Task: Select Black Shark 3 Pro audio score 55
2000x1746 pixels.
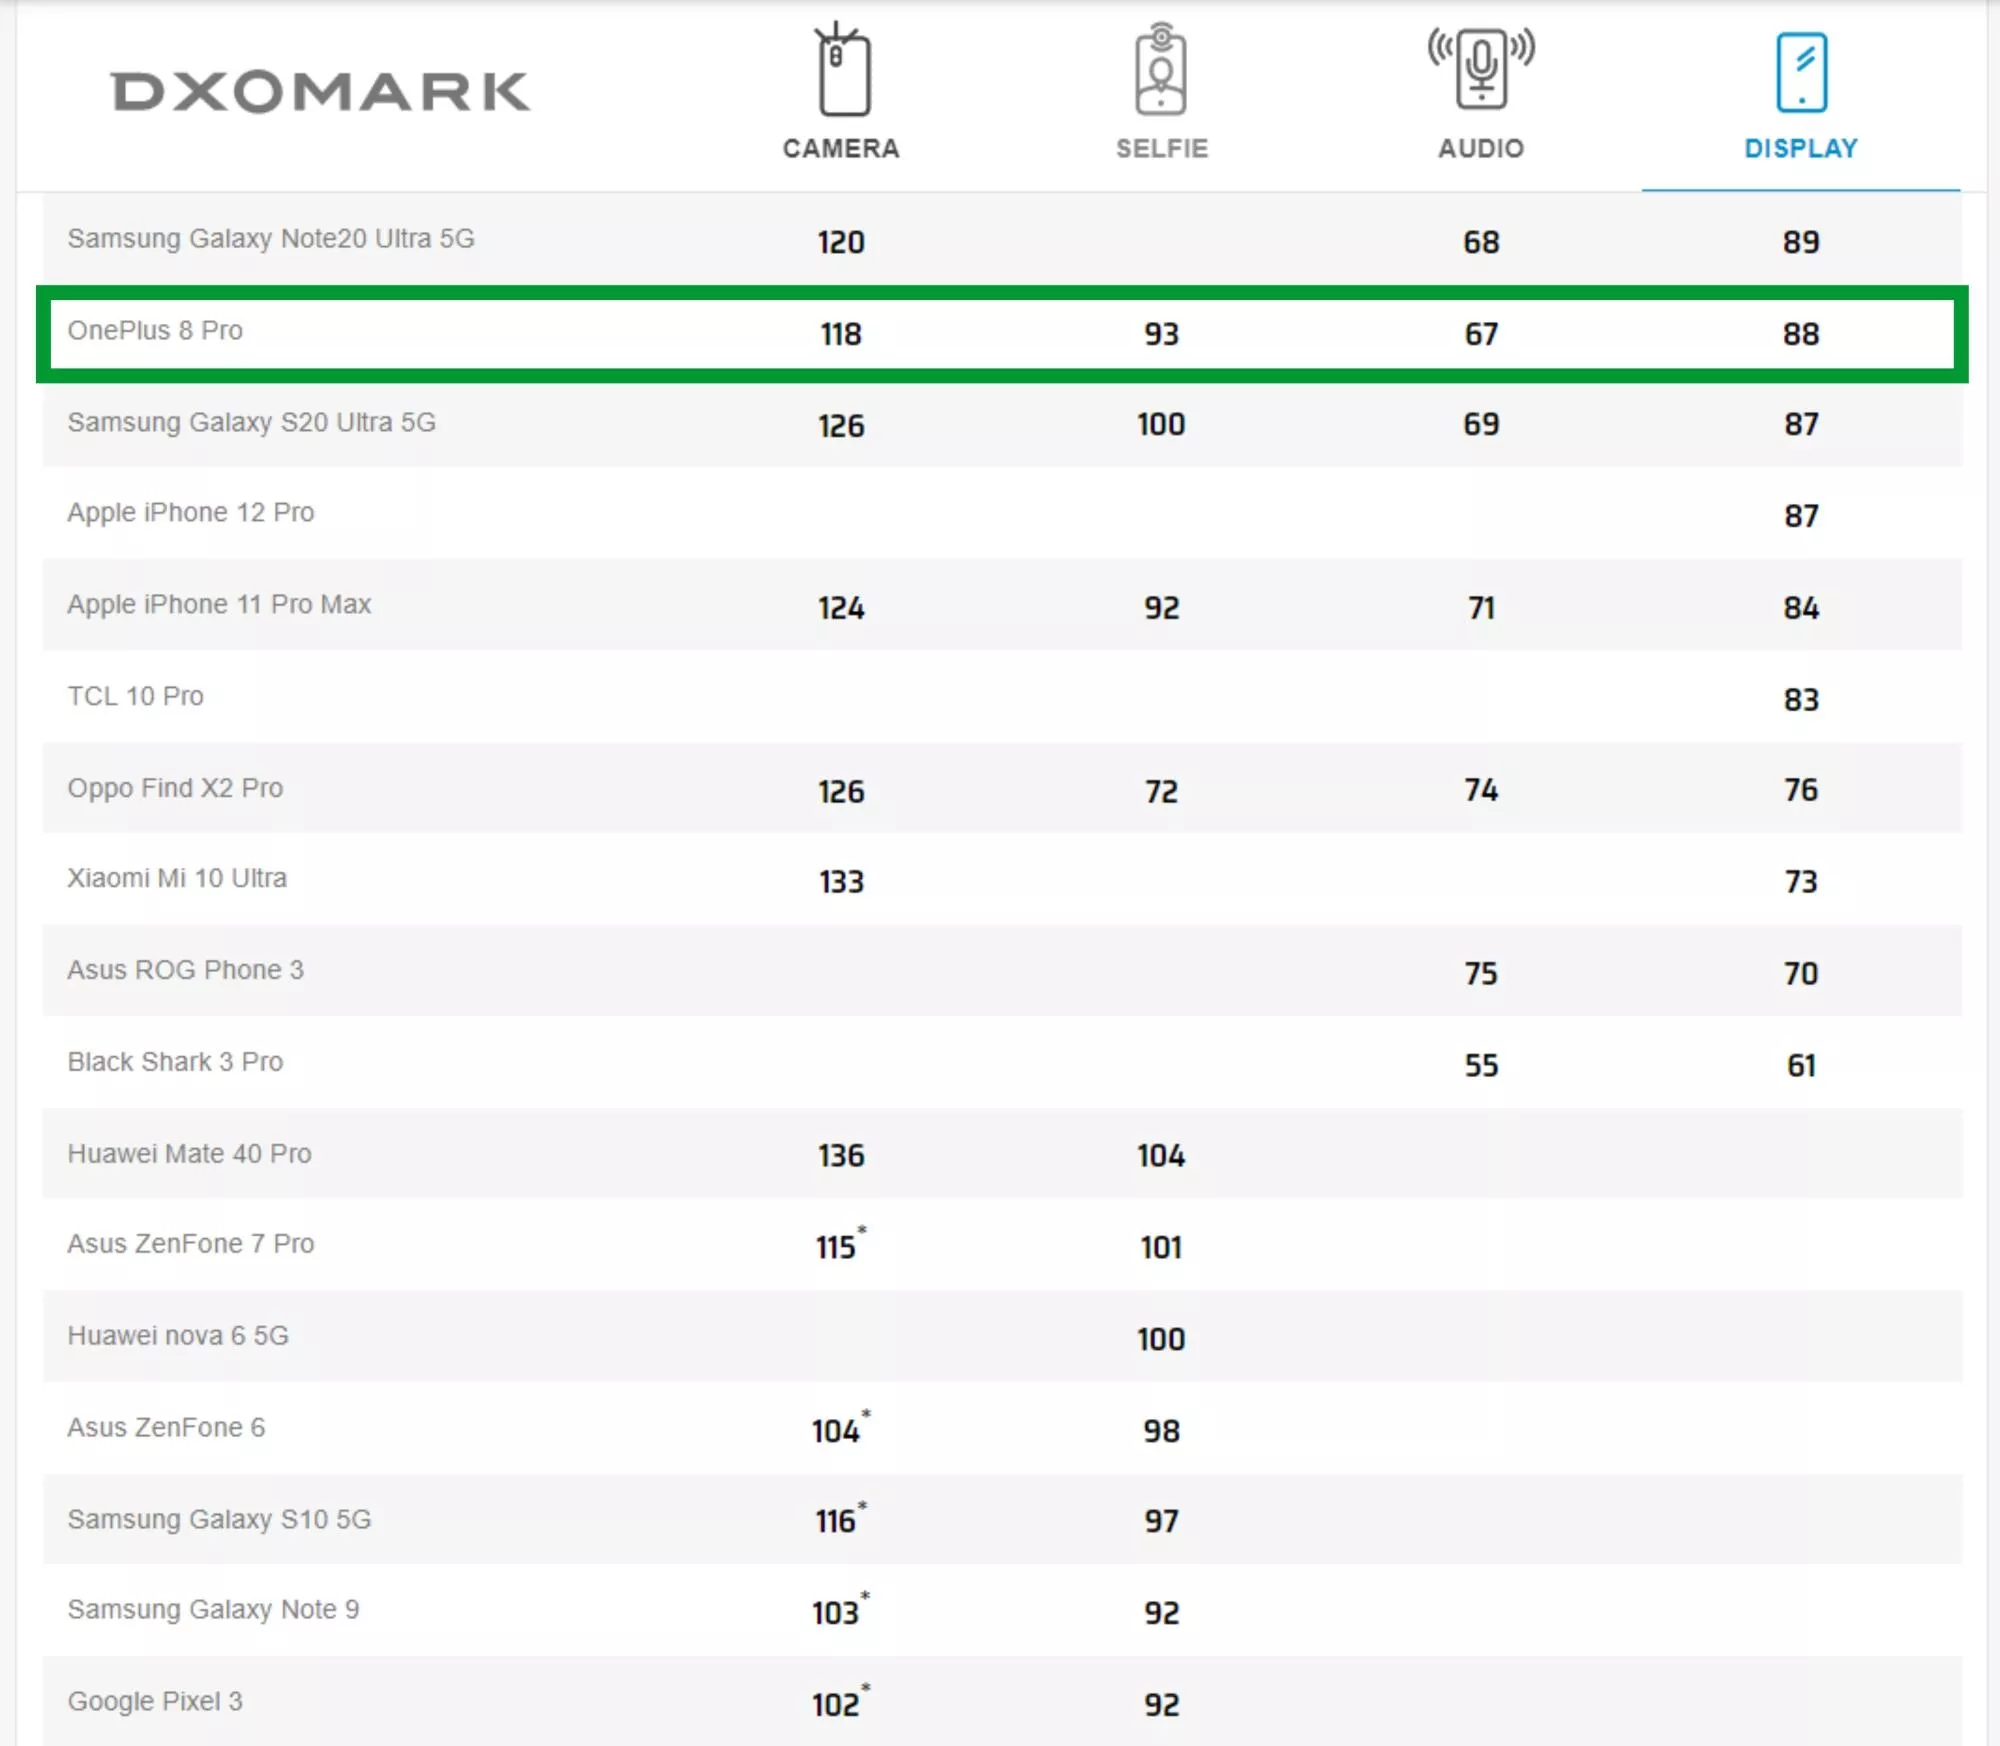Action: [x=1481, y=1067]
